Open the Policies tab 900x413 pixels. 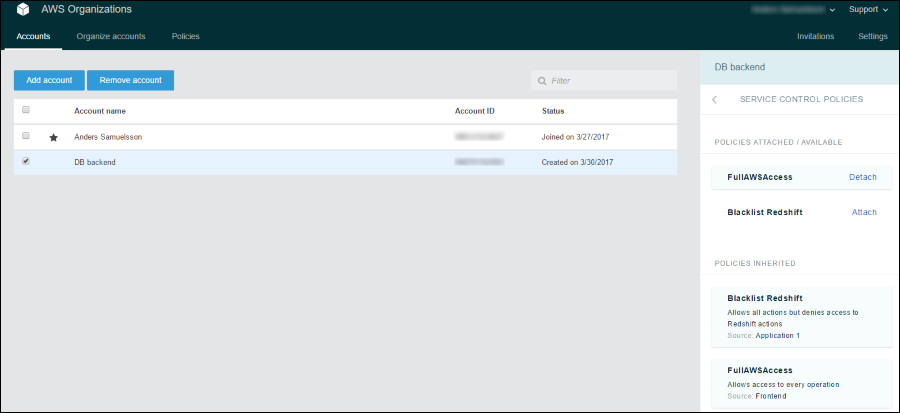coord(185,36)
